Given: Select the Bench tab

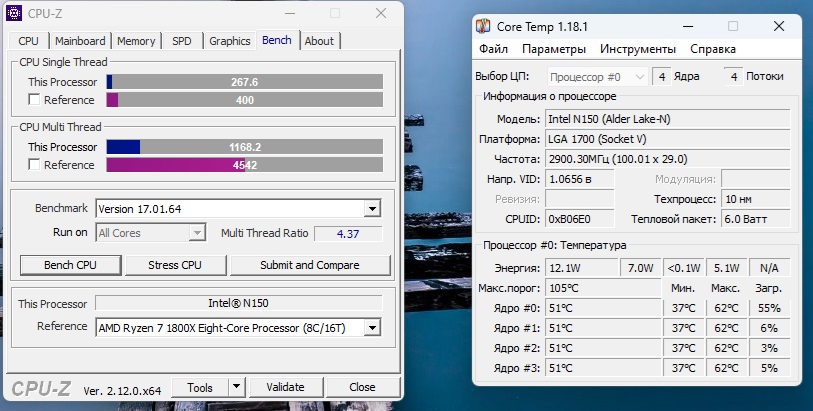Looking at the screenshot, I should pyautogui.click(x=277, y=40).
